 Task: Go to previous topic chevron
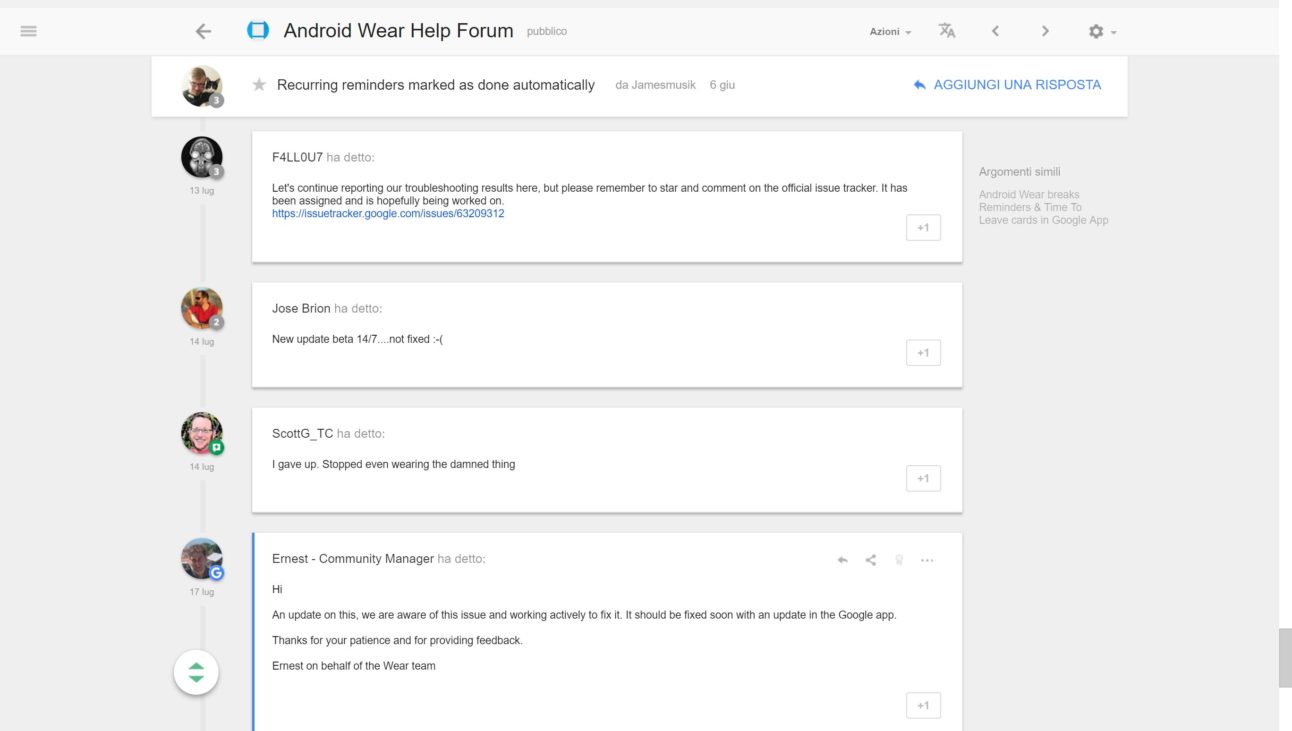pos(995,31)
